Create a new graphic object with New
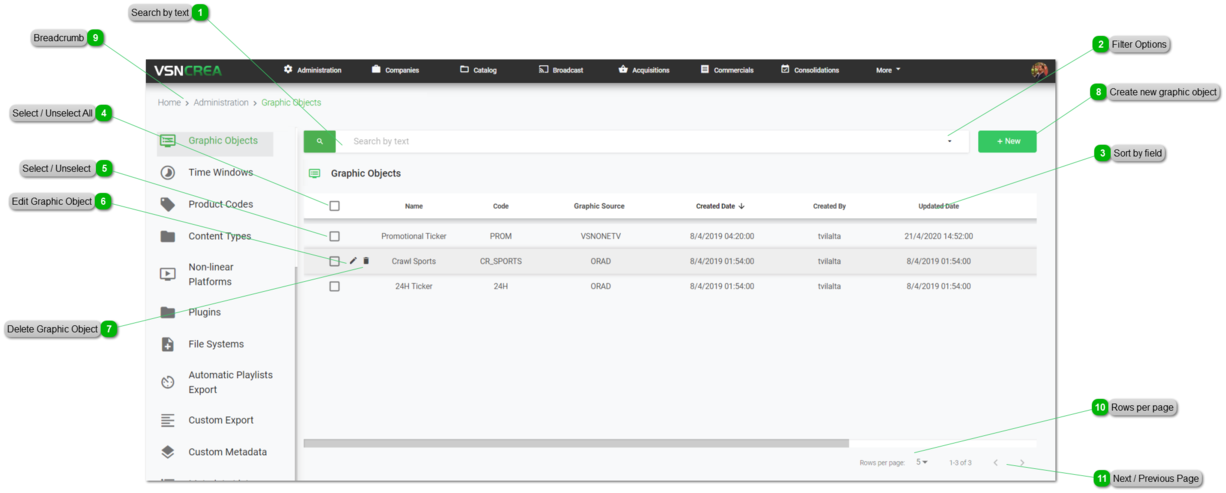Screen dimensions: 1226x493 click(x=1007, y=142)
